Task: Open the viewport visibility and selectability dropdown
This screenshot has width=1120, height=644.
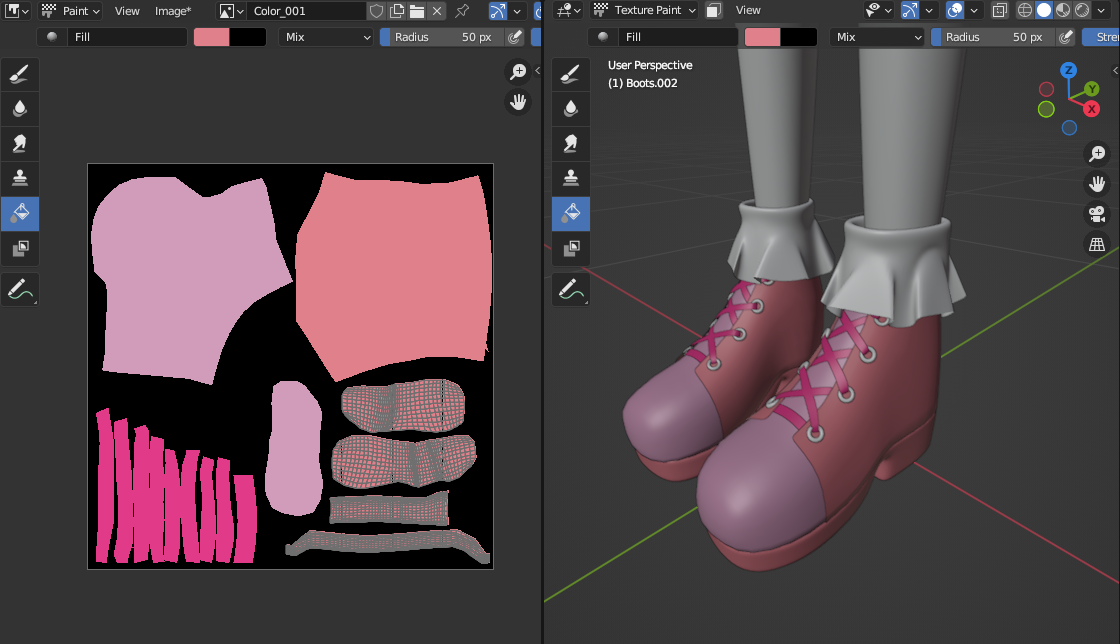Action: point(879,10)
